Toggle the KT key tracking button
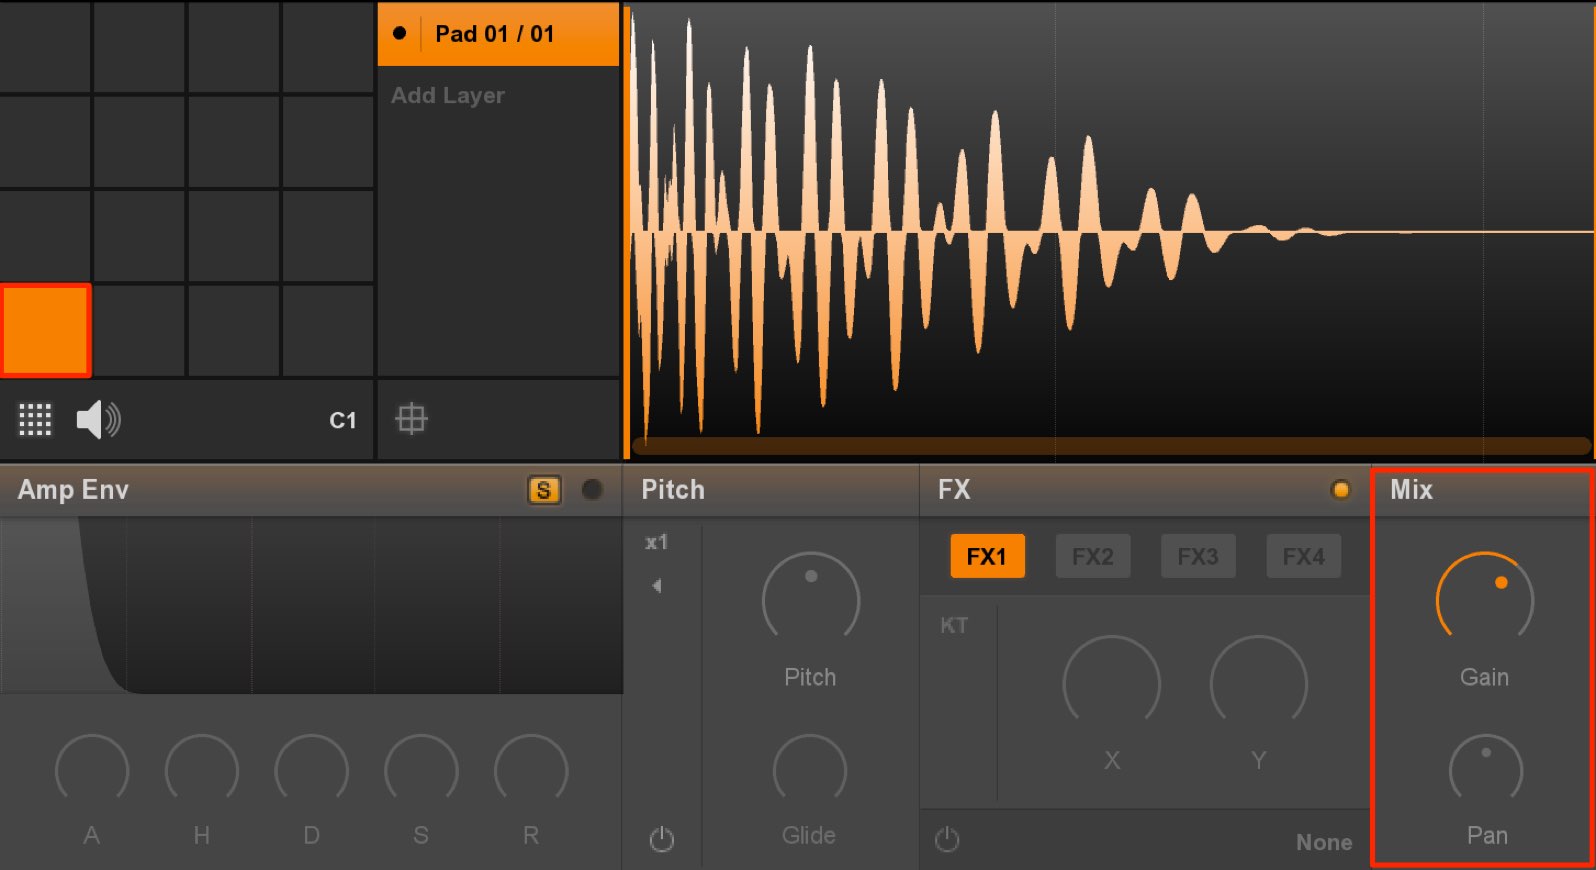Image resolution: width=1596 pixels, height=870 pixels. point(954,626)
